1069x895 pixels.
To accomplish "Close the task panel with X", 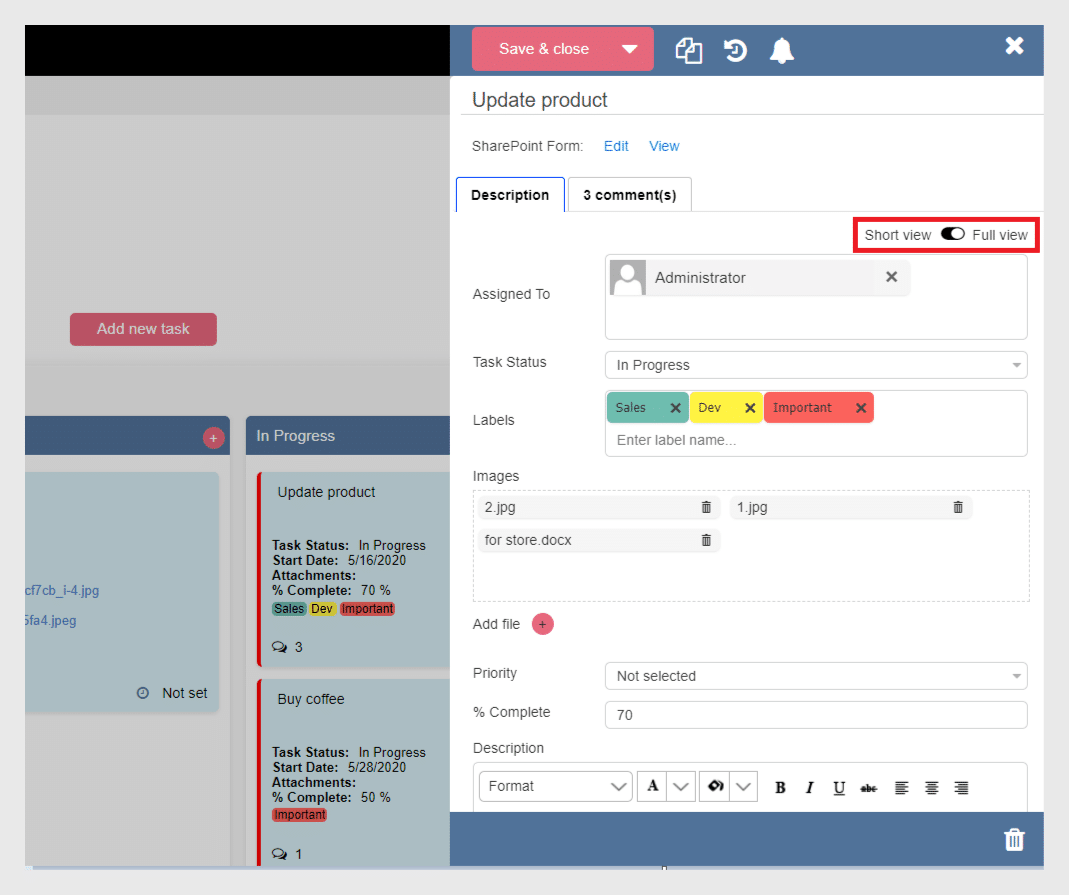I will point(1014,46).
